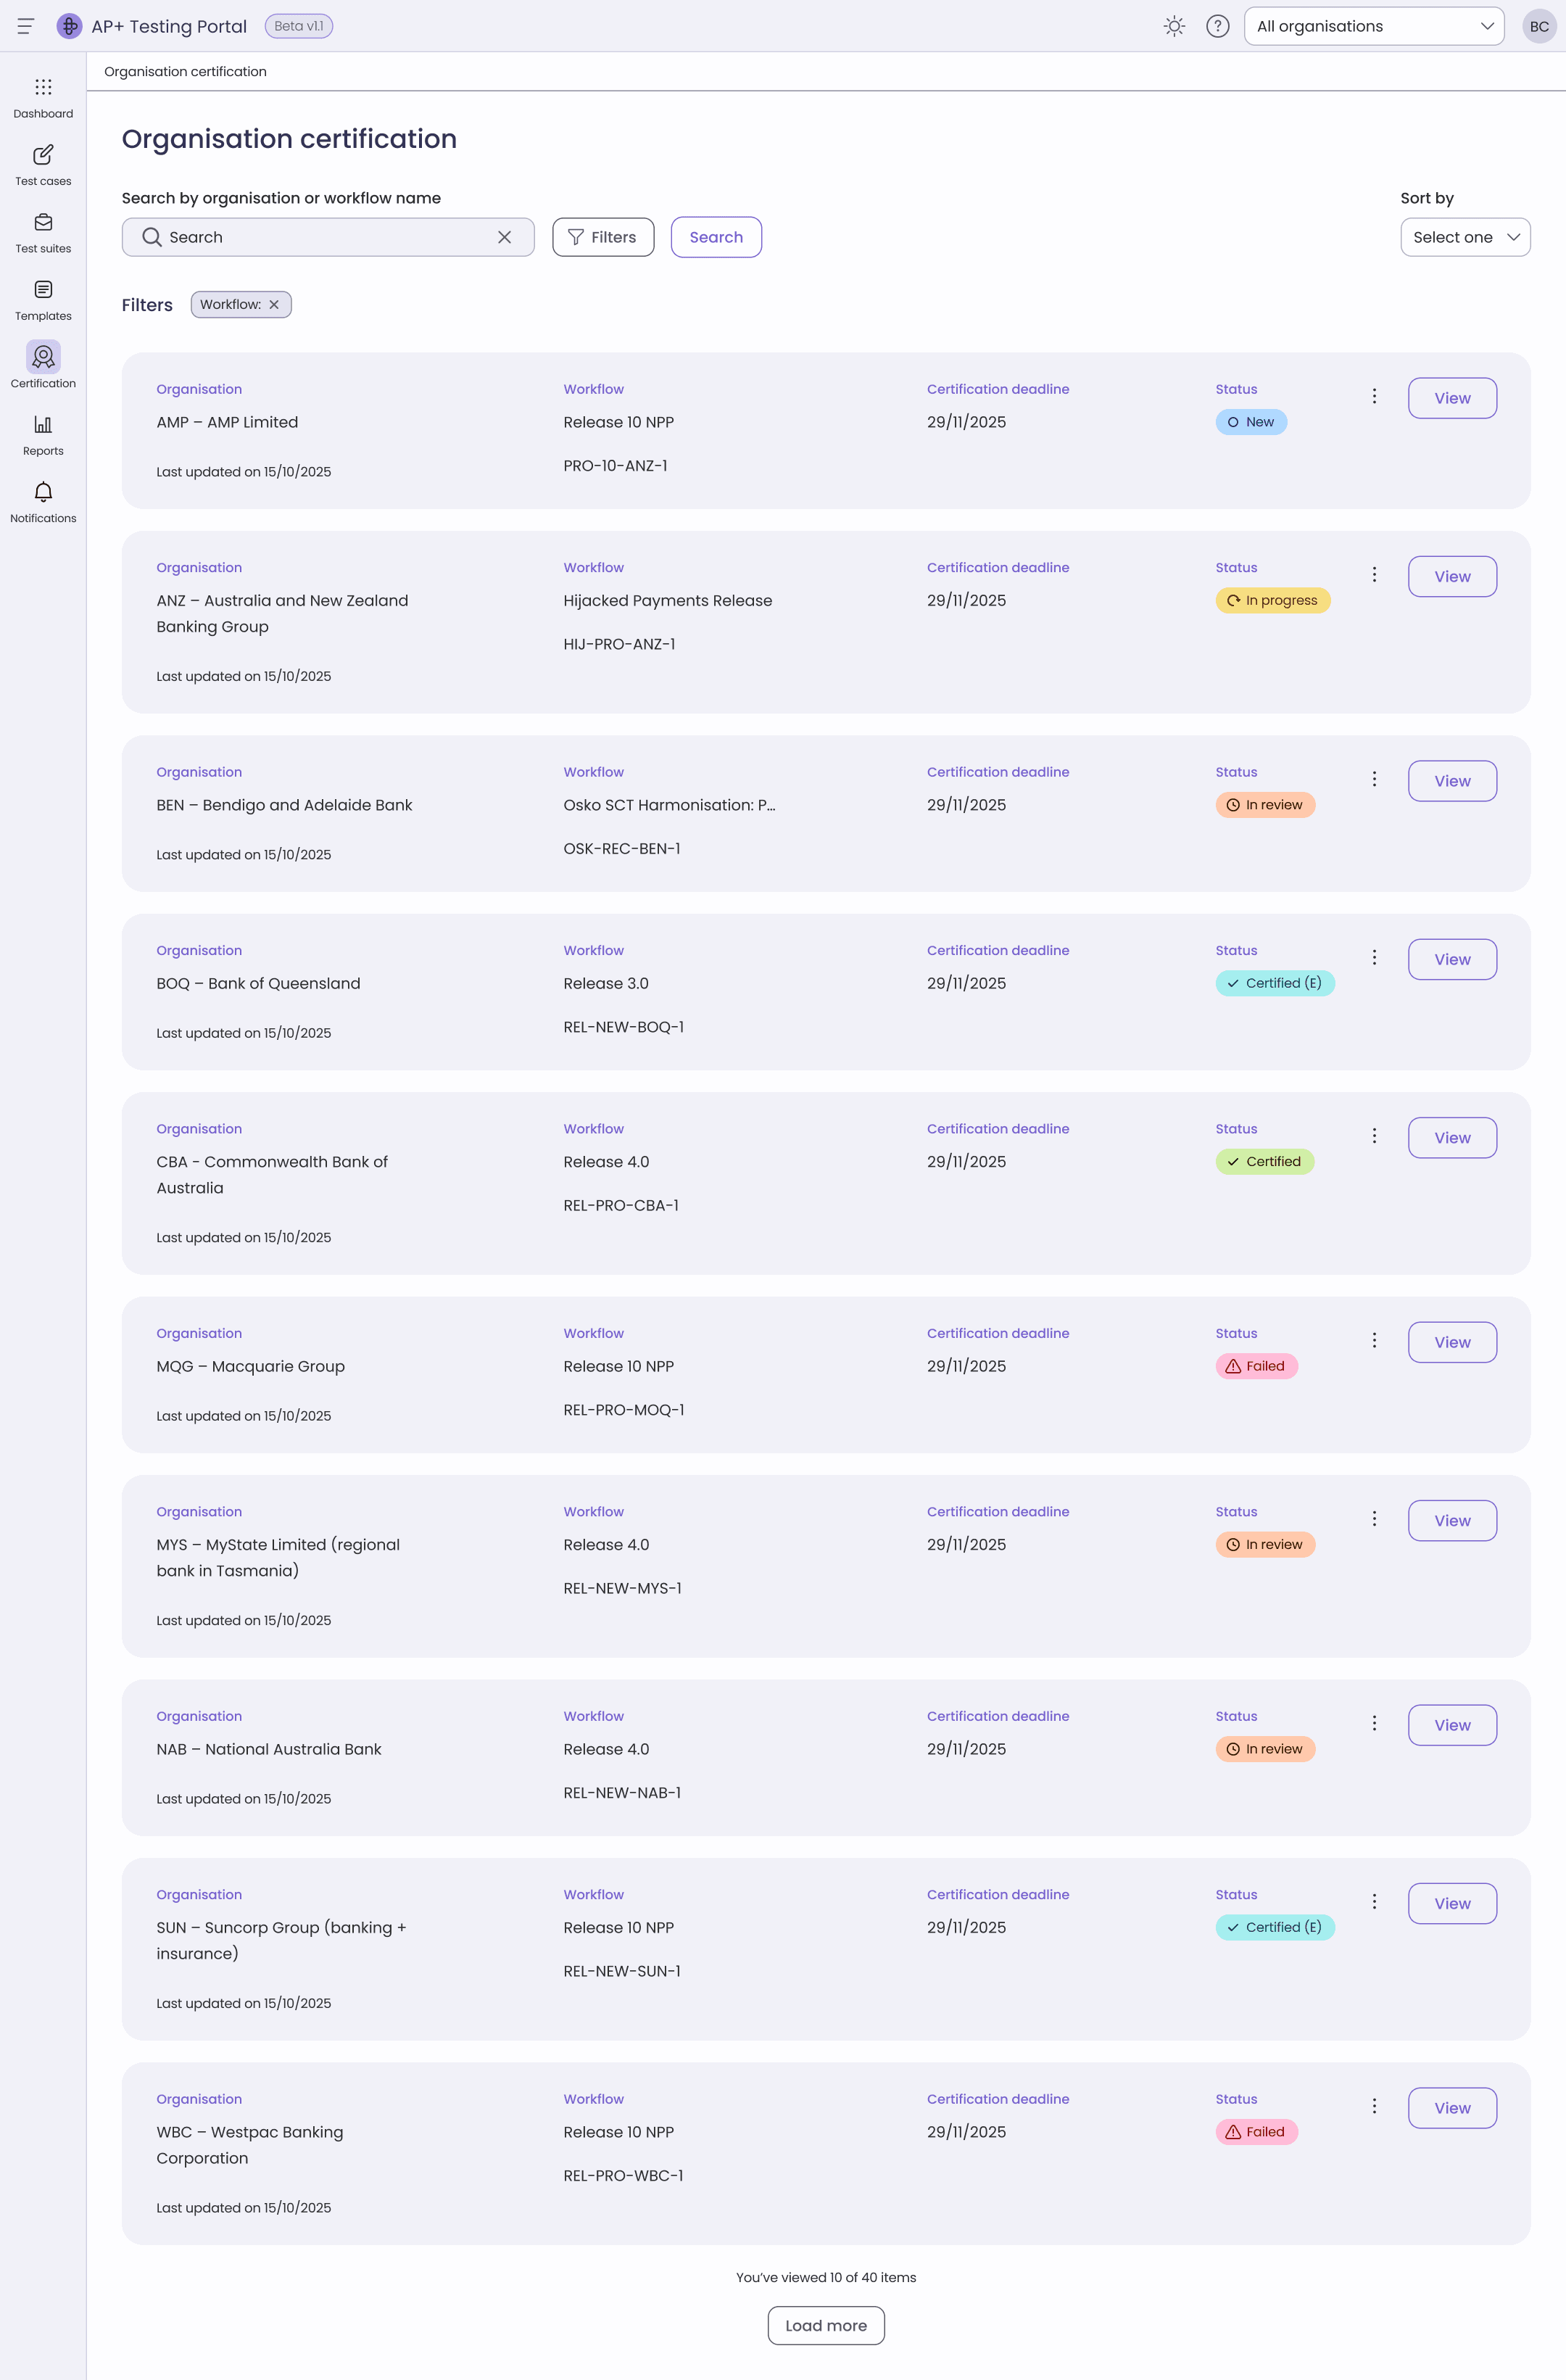The width and height of the screenshot is (1566, 2380).
Task: Open more options for Commonwealth Bank row
Action: coord(1374,1136)
